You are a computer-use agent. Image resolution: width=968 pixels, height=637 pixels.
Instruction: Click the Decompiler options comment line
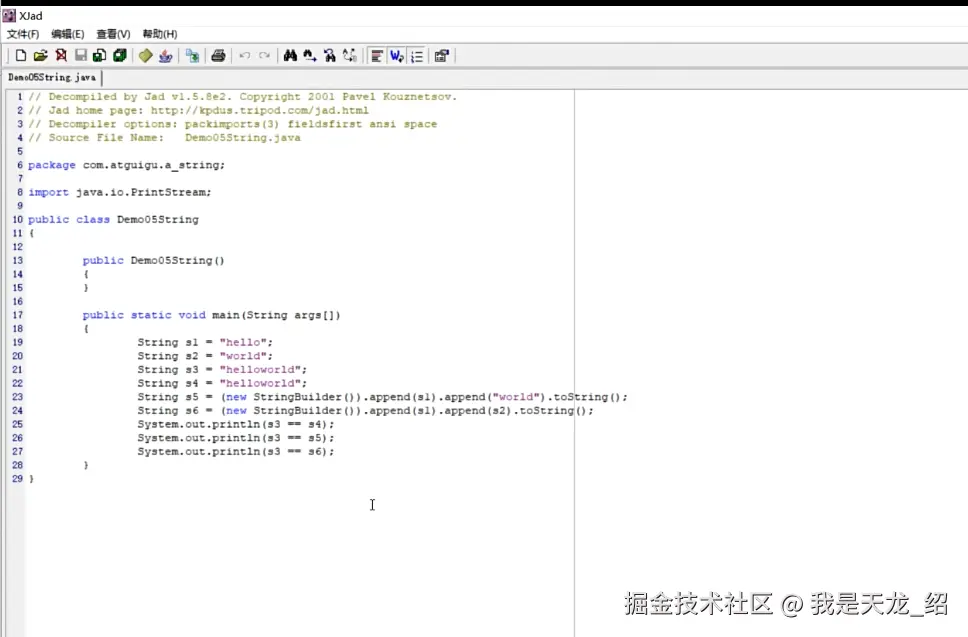tap(233, 124)
